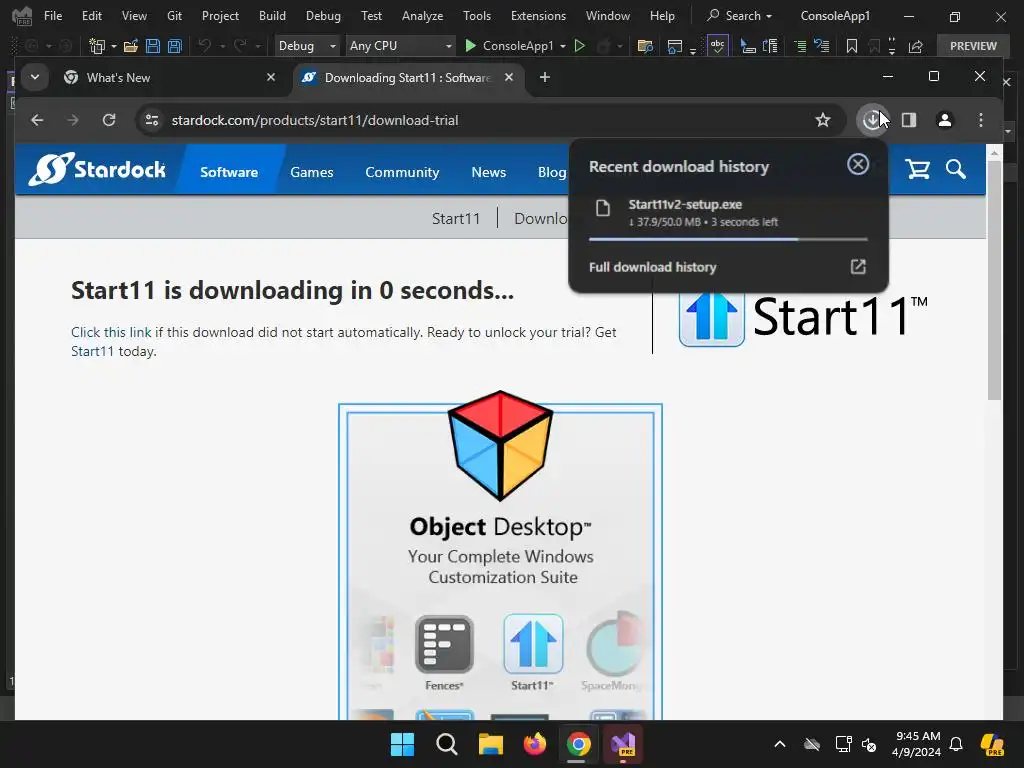Switch to the What's New tab
The width and height of the screenshot is (1024, 768).
[170, 78]
